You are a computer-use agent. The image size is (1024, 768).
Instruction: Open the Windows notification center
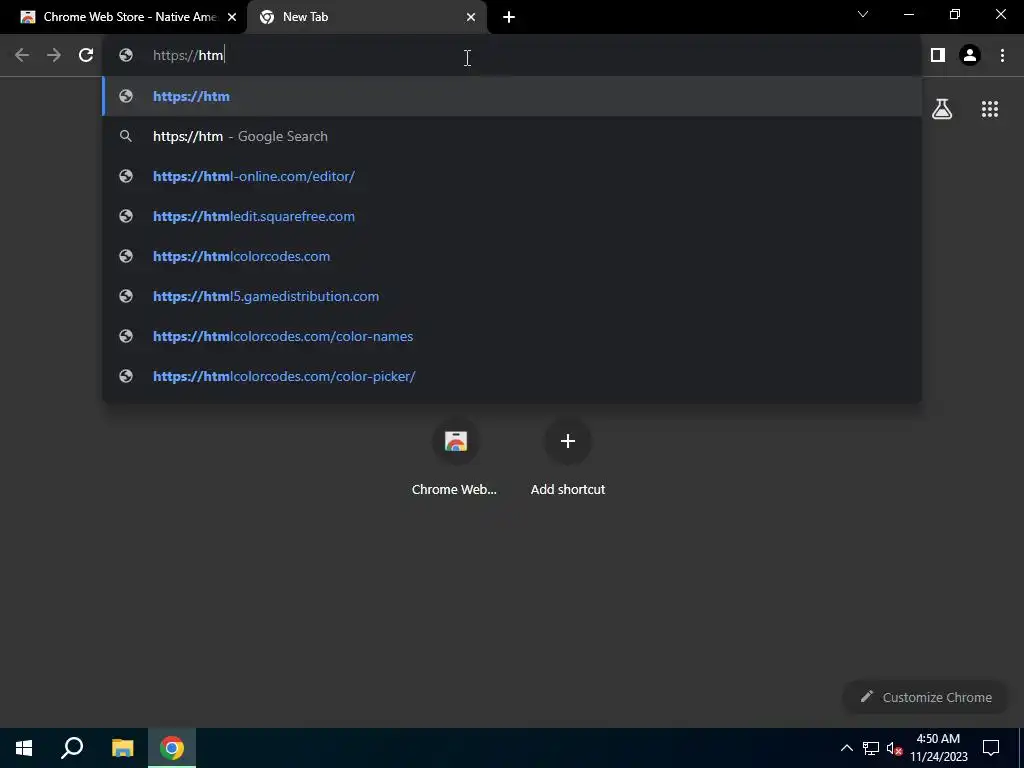991,748
